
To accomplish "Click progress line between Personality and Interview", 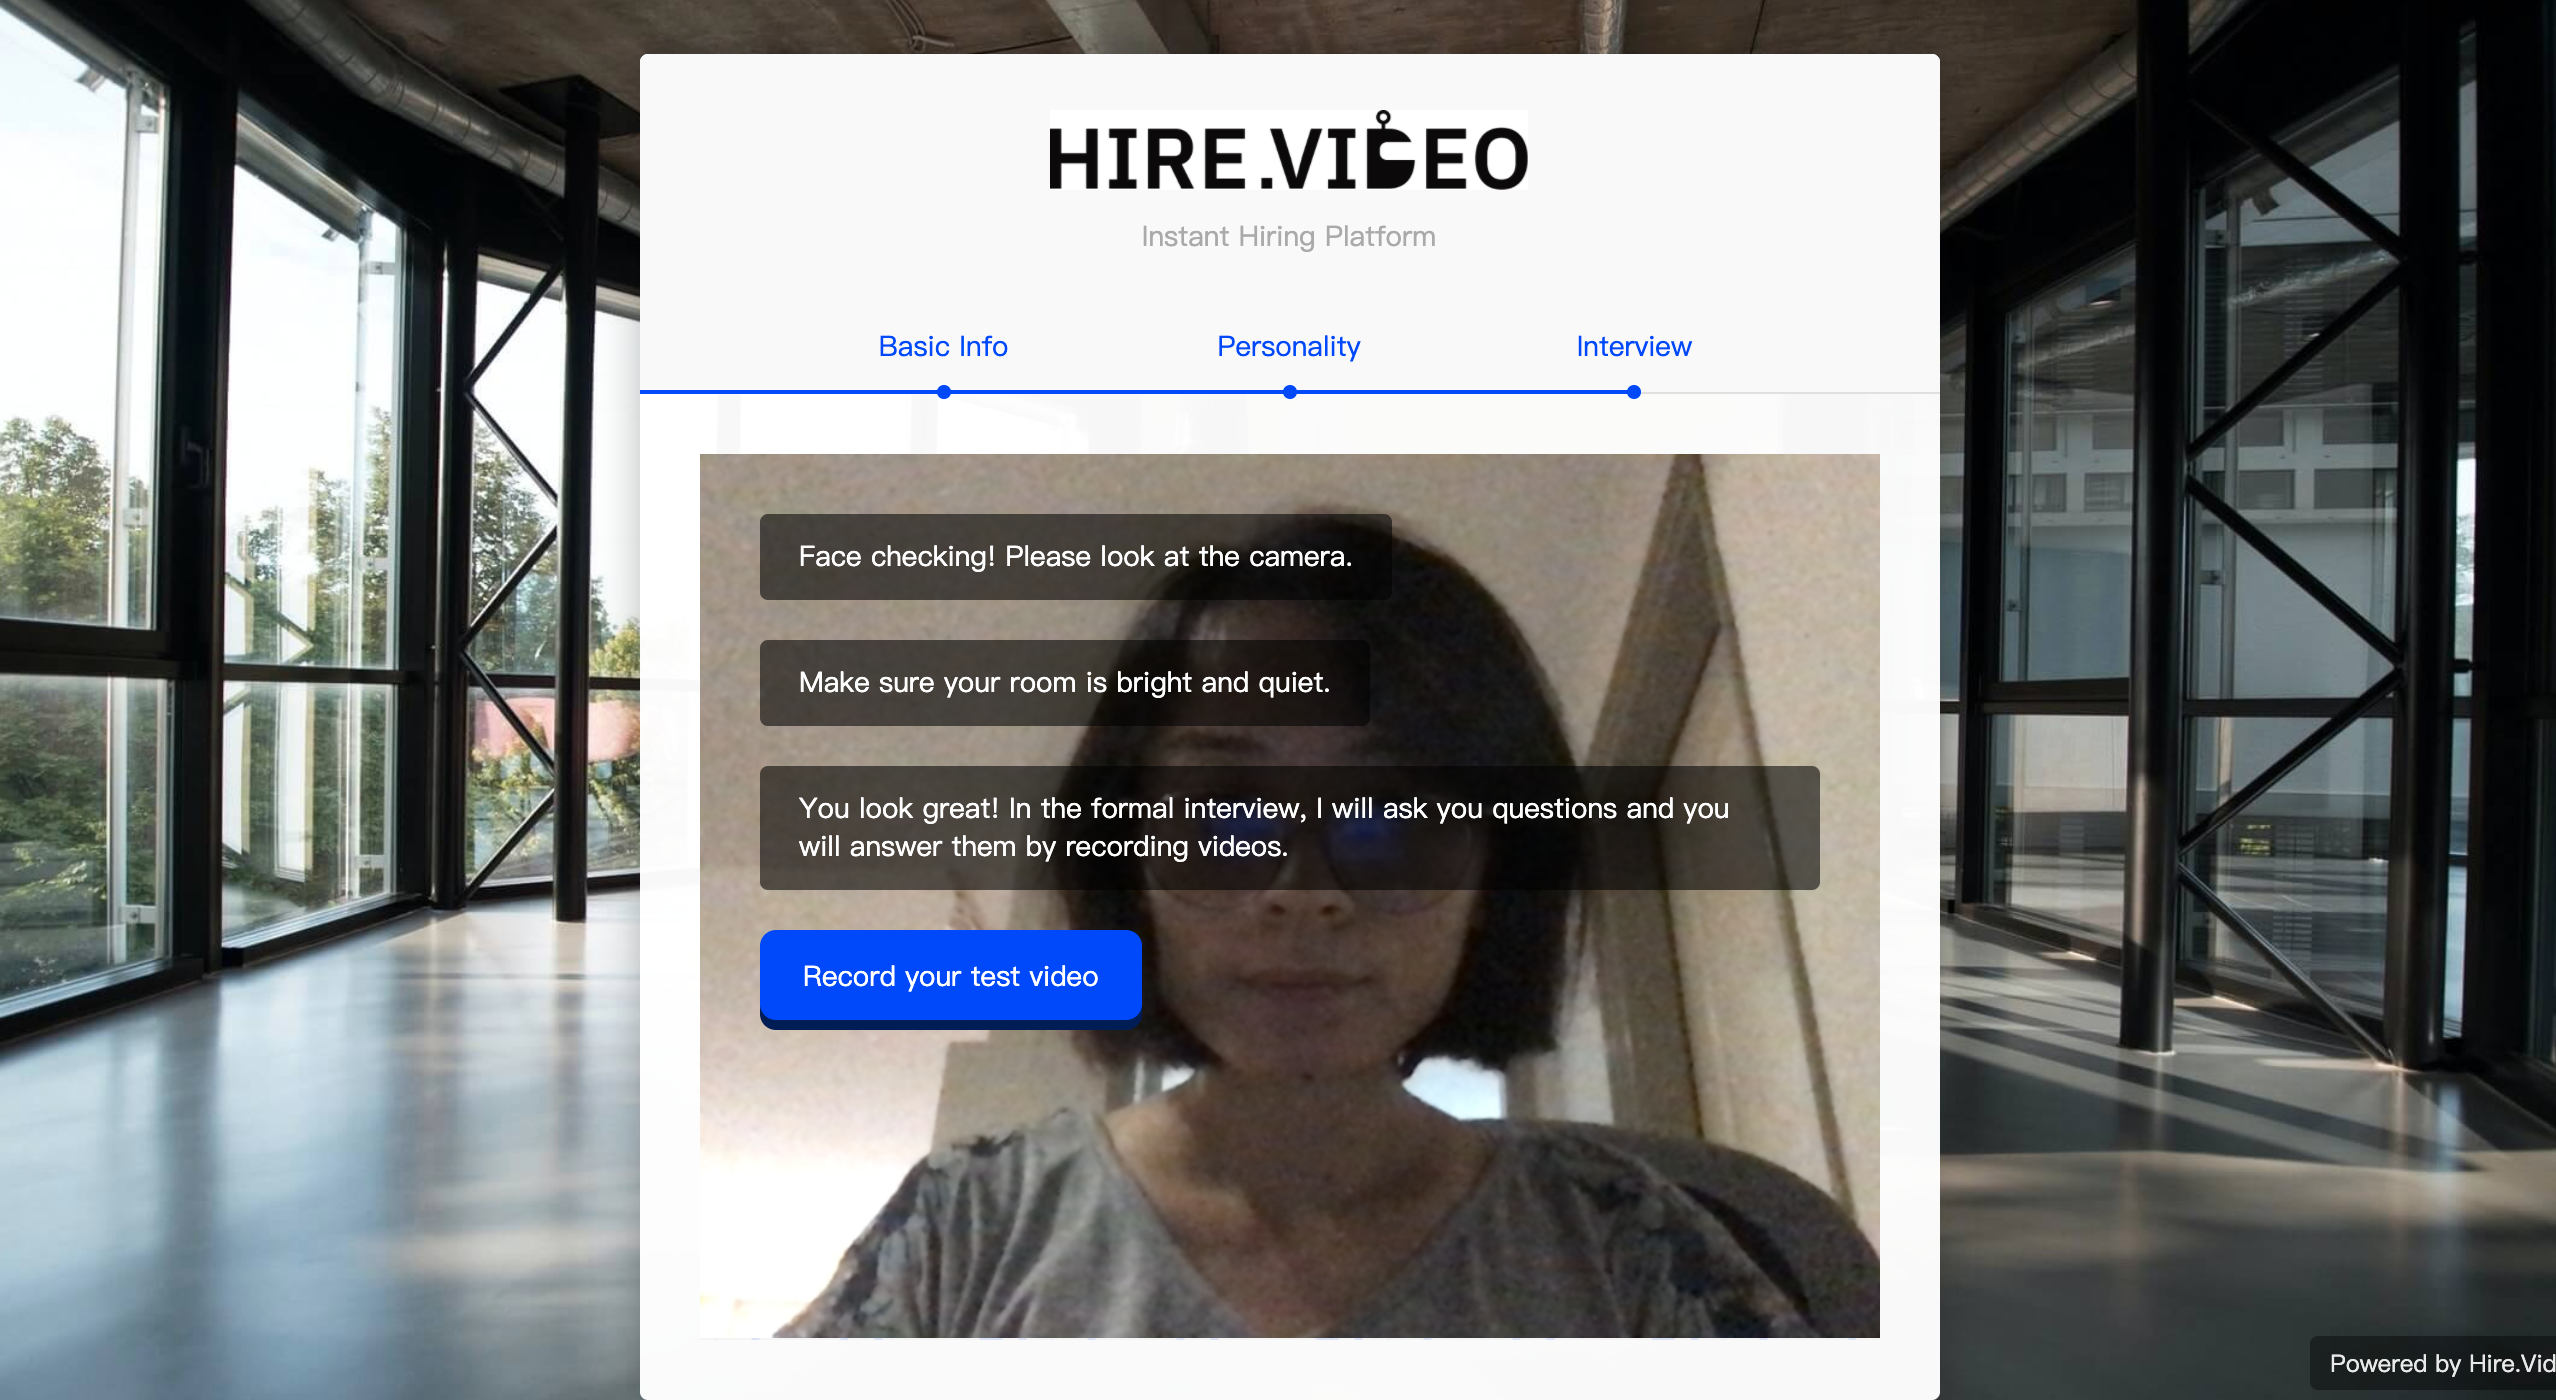I will (x=1460, y=392).
